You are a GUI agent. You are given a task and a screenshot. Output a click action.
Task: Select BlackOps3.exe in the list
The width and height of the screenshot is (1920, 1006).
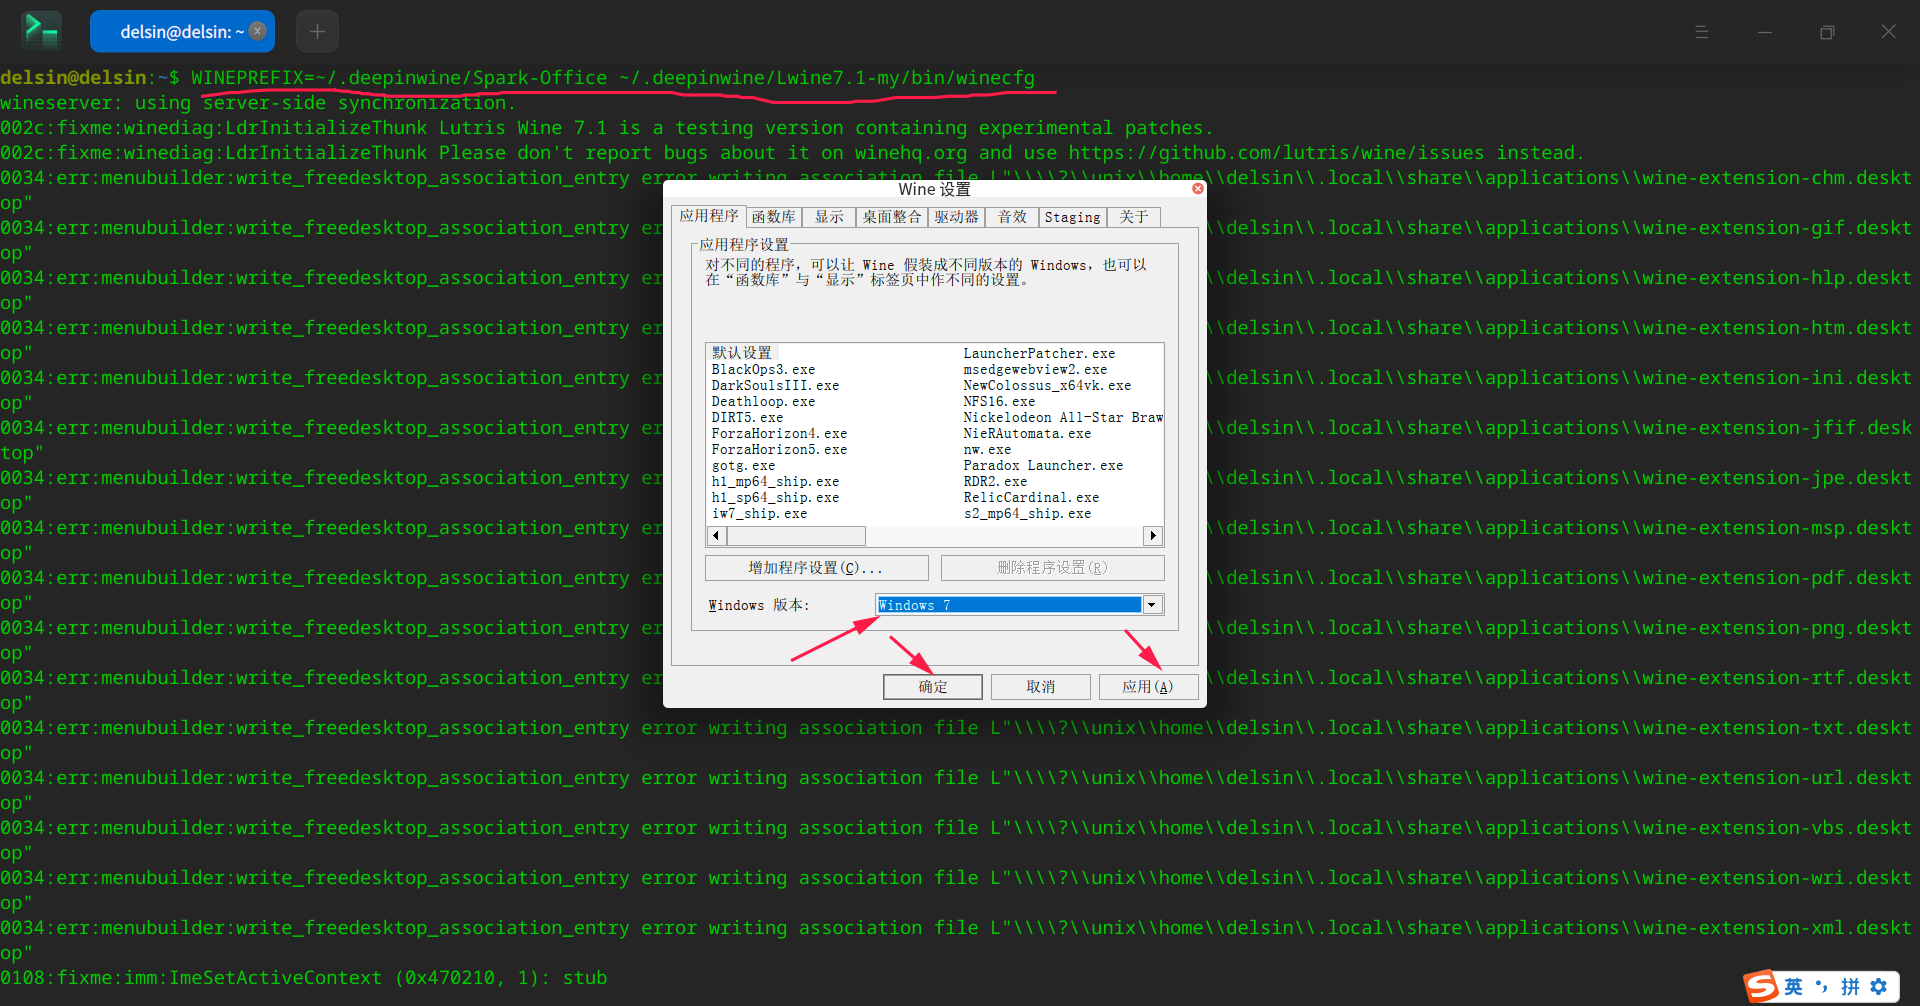tap(763, 369)
